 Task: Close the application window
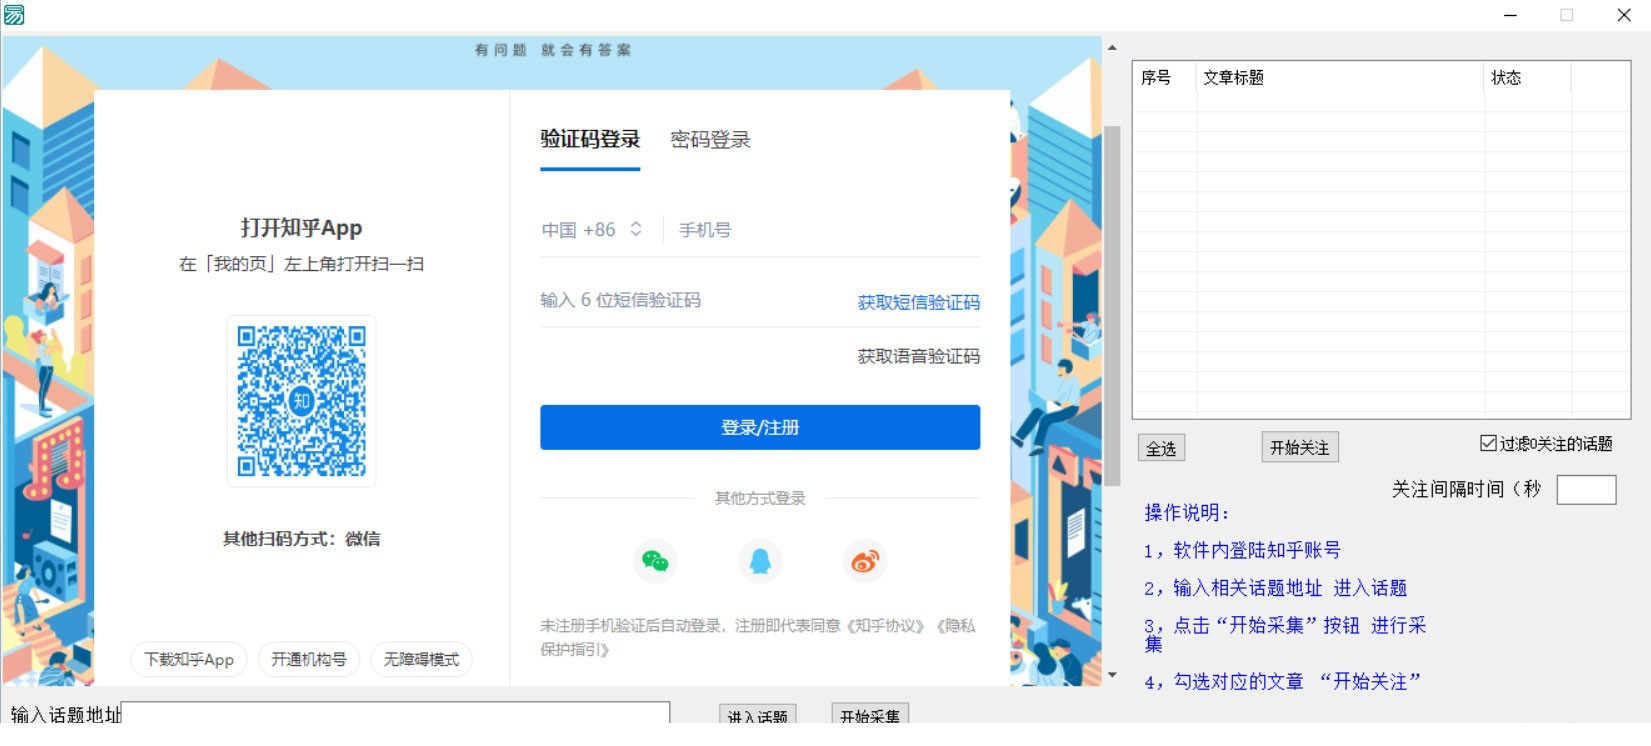pos(1624,15)
